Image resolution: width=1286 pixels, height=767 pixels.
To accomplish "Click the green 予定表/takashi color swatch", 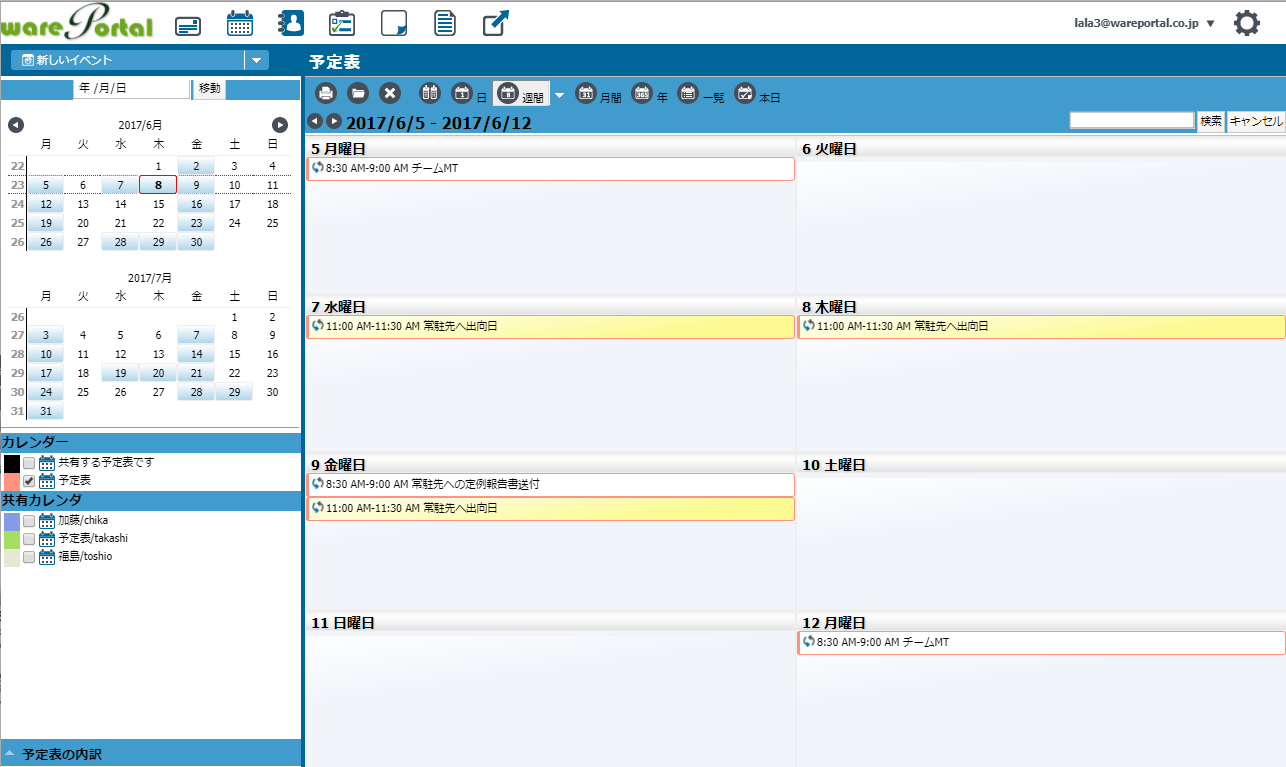I will (x=12, y=539).
